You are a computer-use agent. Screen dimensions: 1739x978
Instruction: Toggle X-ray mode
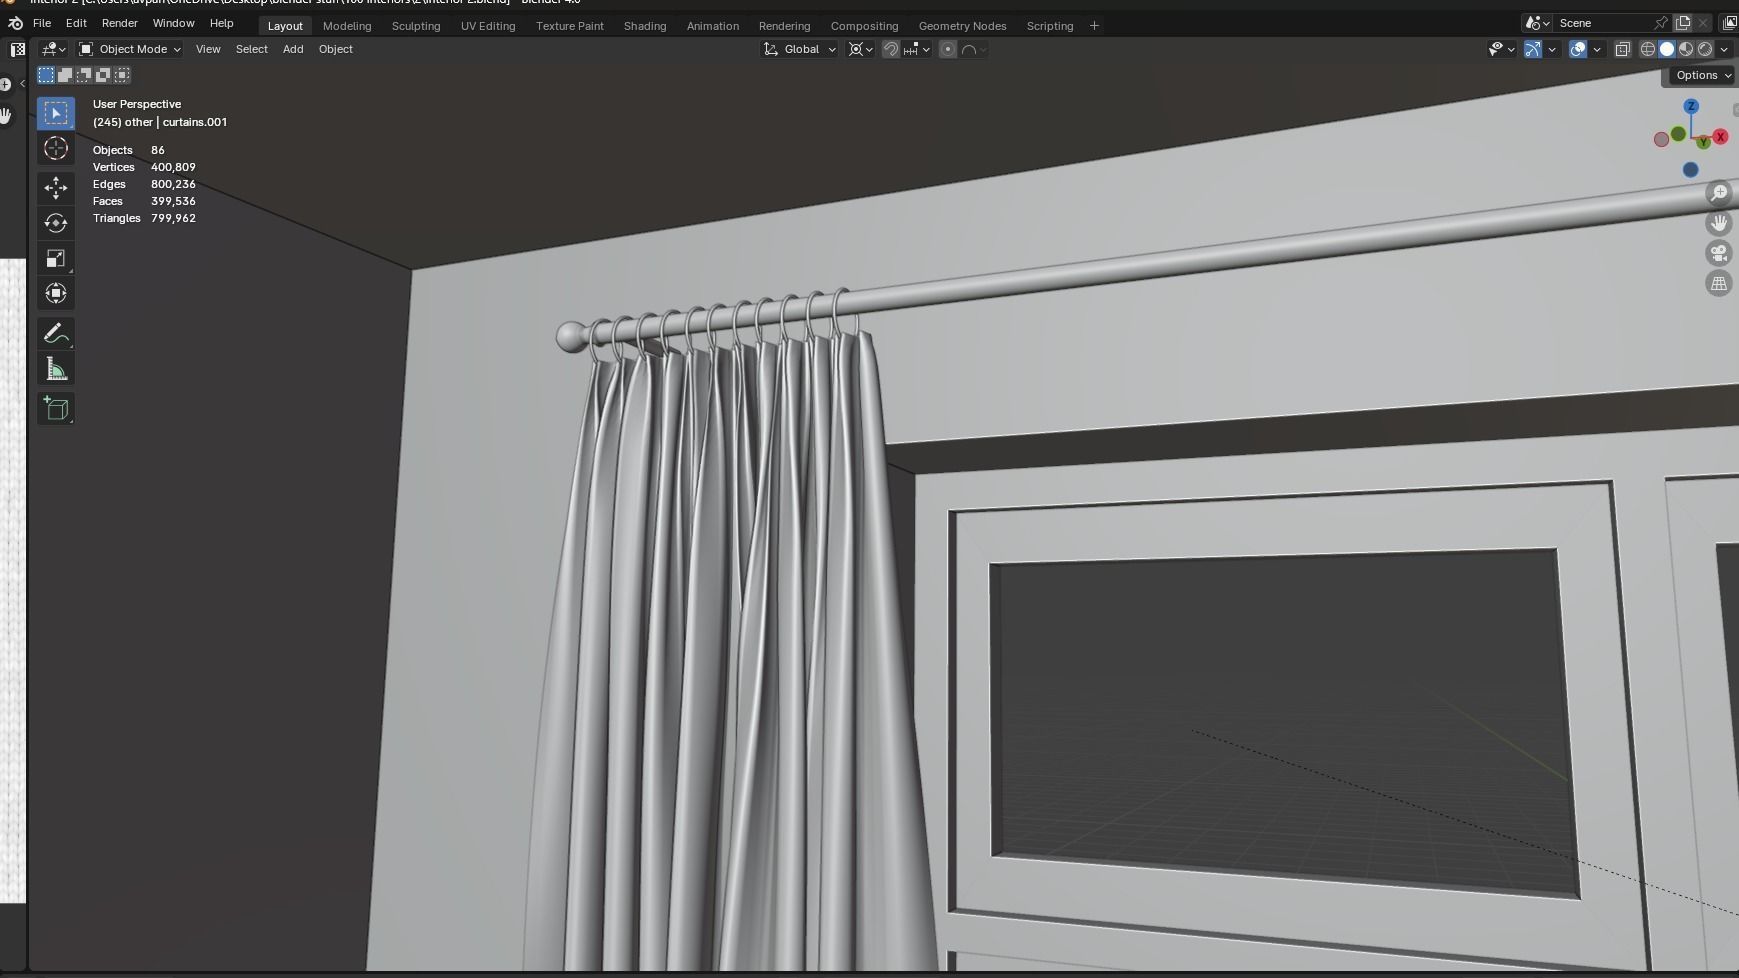click(x=1623, y=49)
